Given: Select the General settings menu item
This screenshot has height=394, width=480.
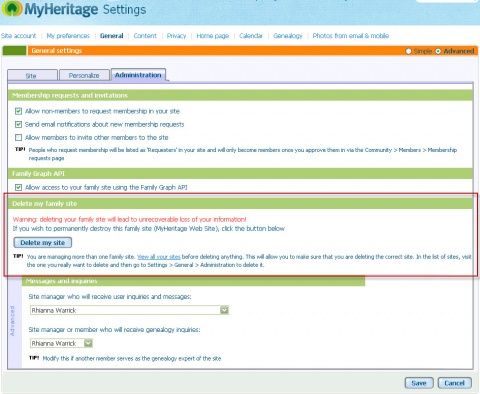Looking at the screenshot, I should (112, 36).
